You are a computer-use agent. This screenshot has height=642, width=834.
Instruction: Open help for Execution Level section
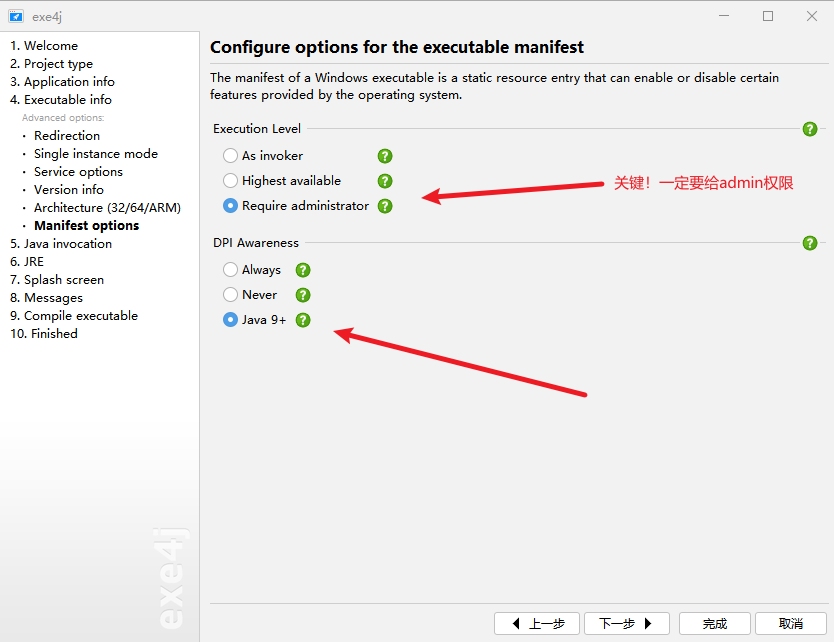pos(810,129)
